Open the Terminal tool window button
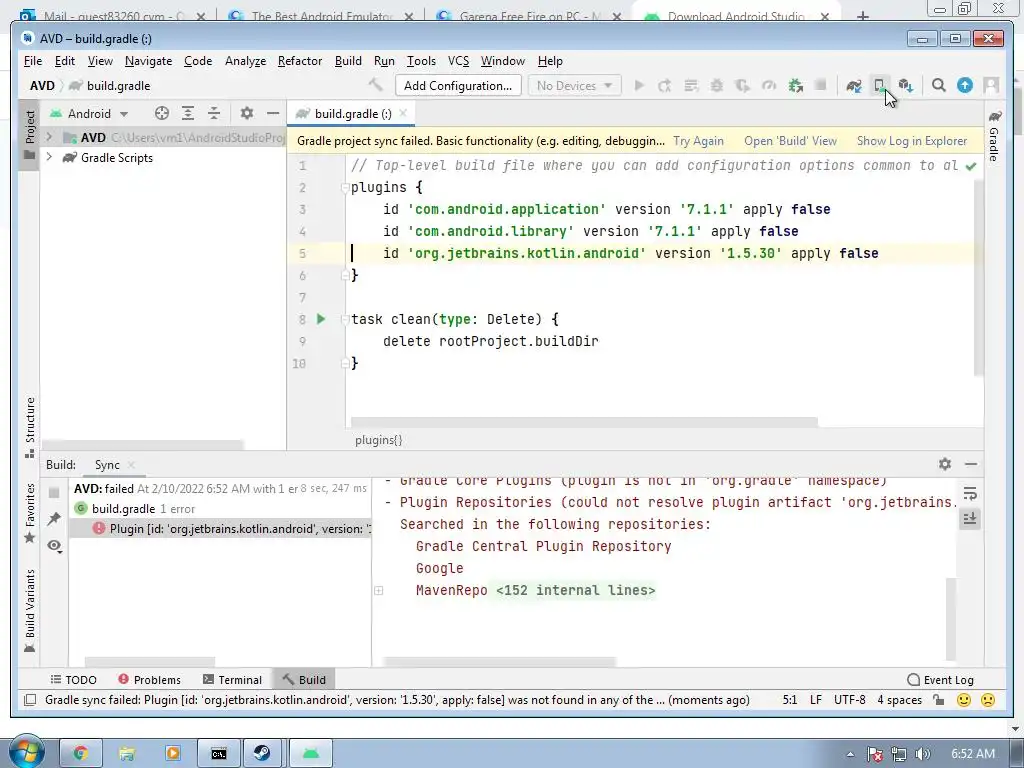Image resolution: width=1024 pixels, height=768 pixels. point(232,680)
